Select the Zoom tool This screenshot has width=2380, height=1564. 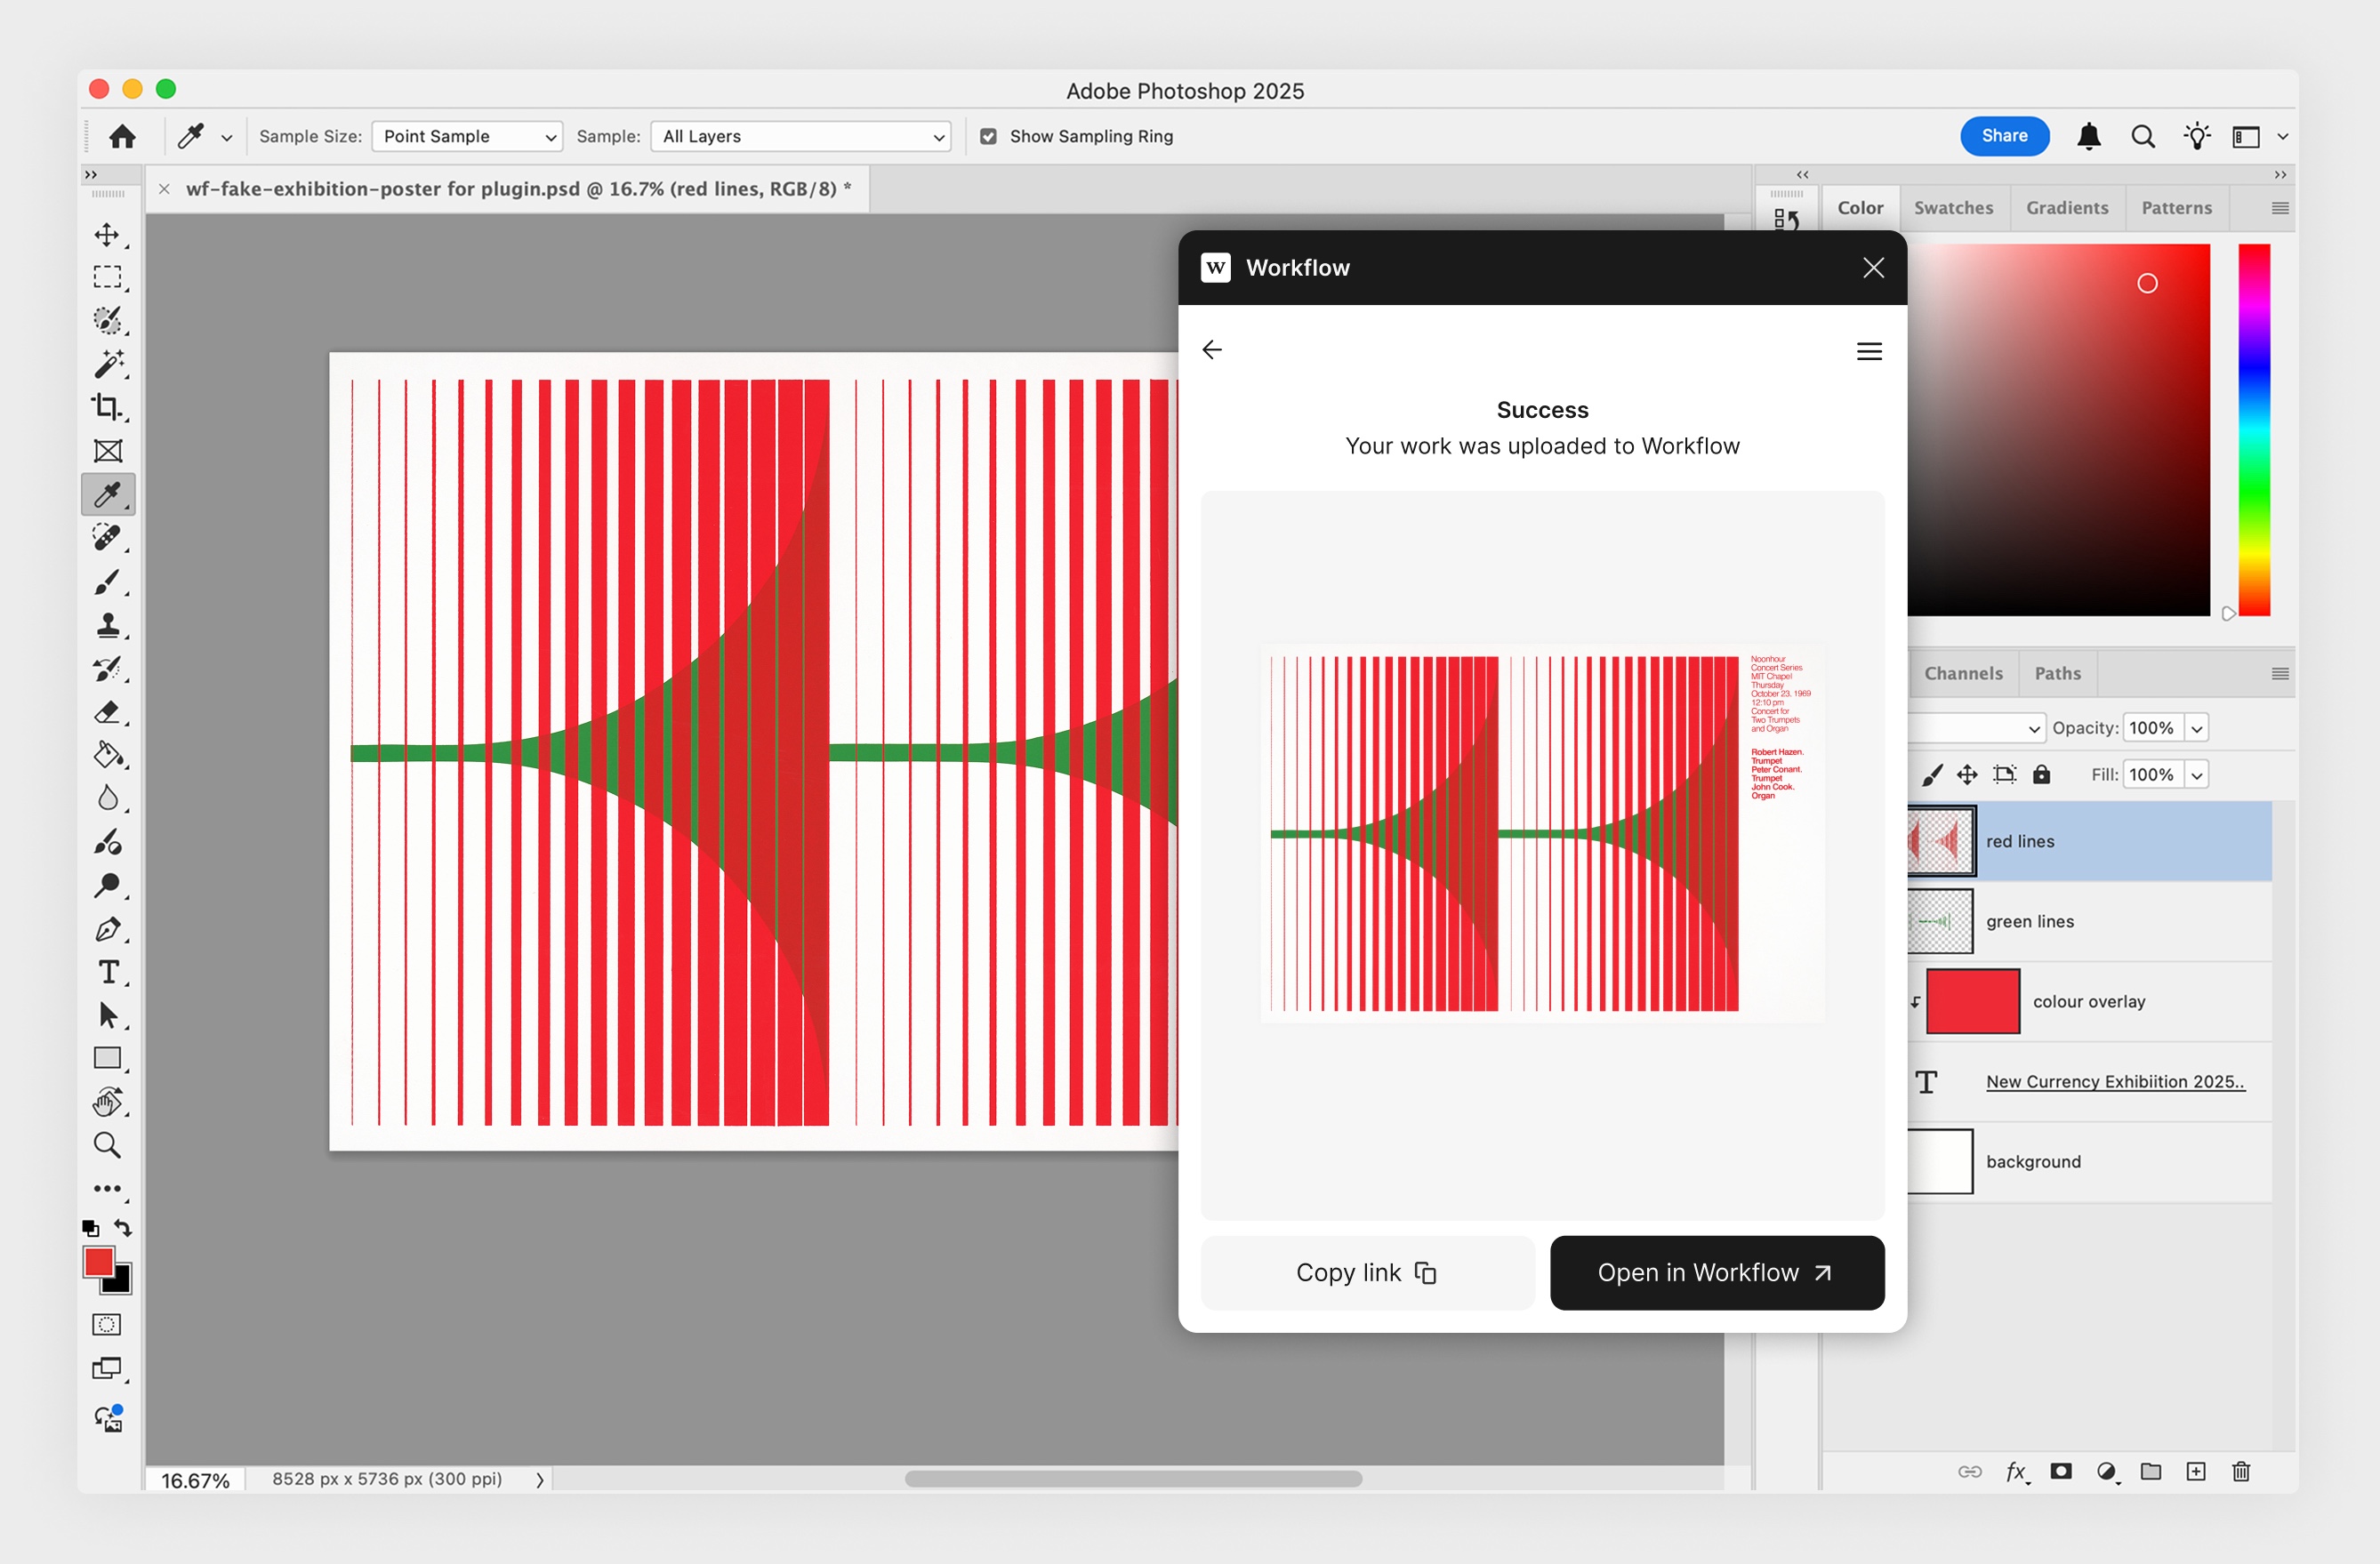[x=107, y=1145]
